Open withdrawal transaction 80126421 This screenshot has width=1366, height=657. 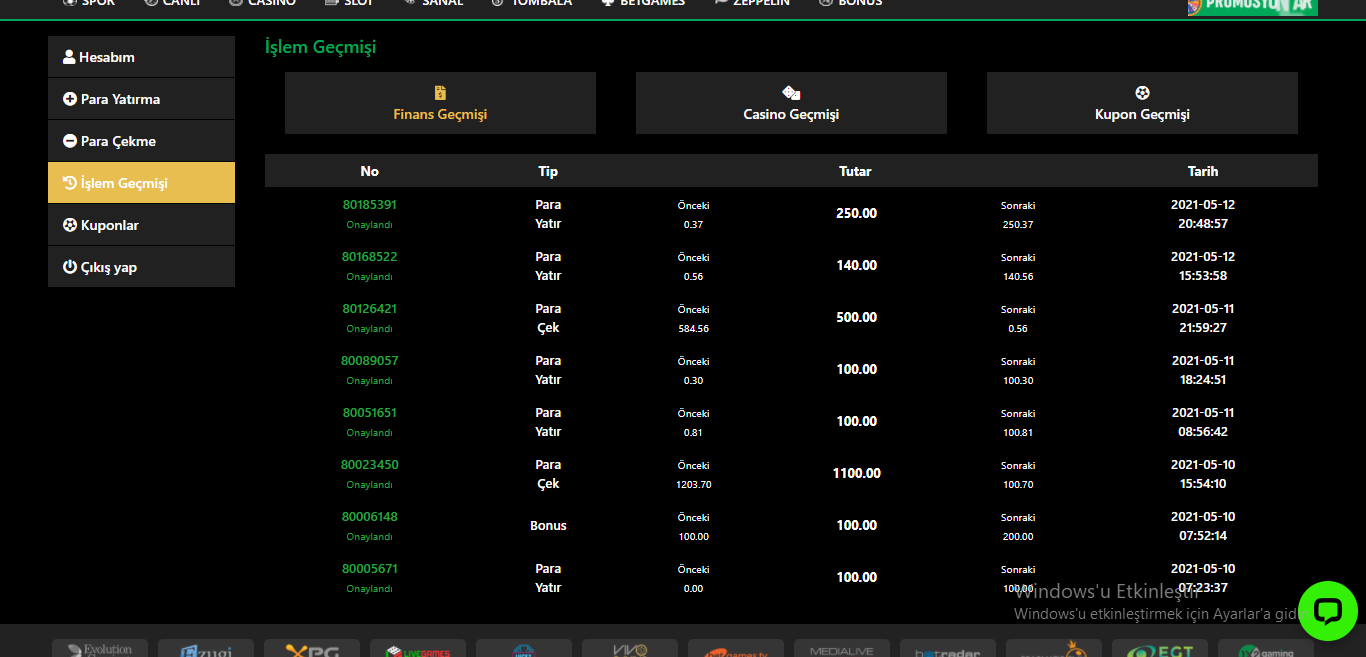click(x=369, y=309)
